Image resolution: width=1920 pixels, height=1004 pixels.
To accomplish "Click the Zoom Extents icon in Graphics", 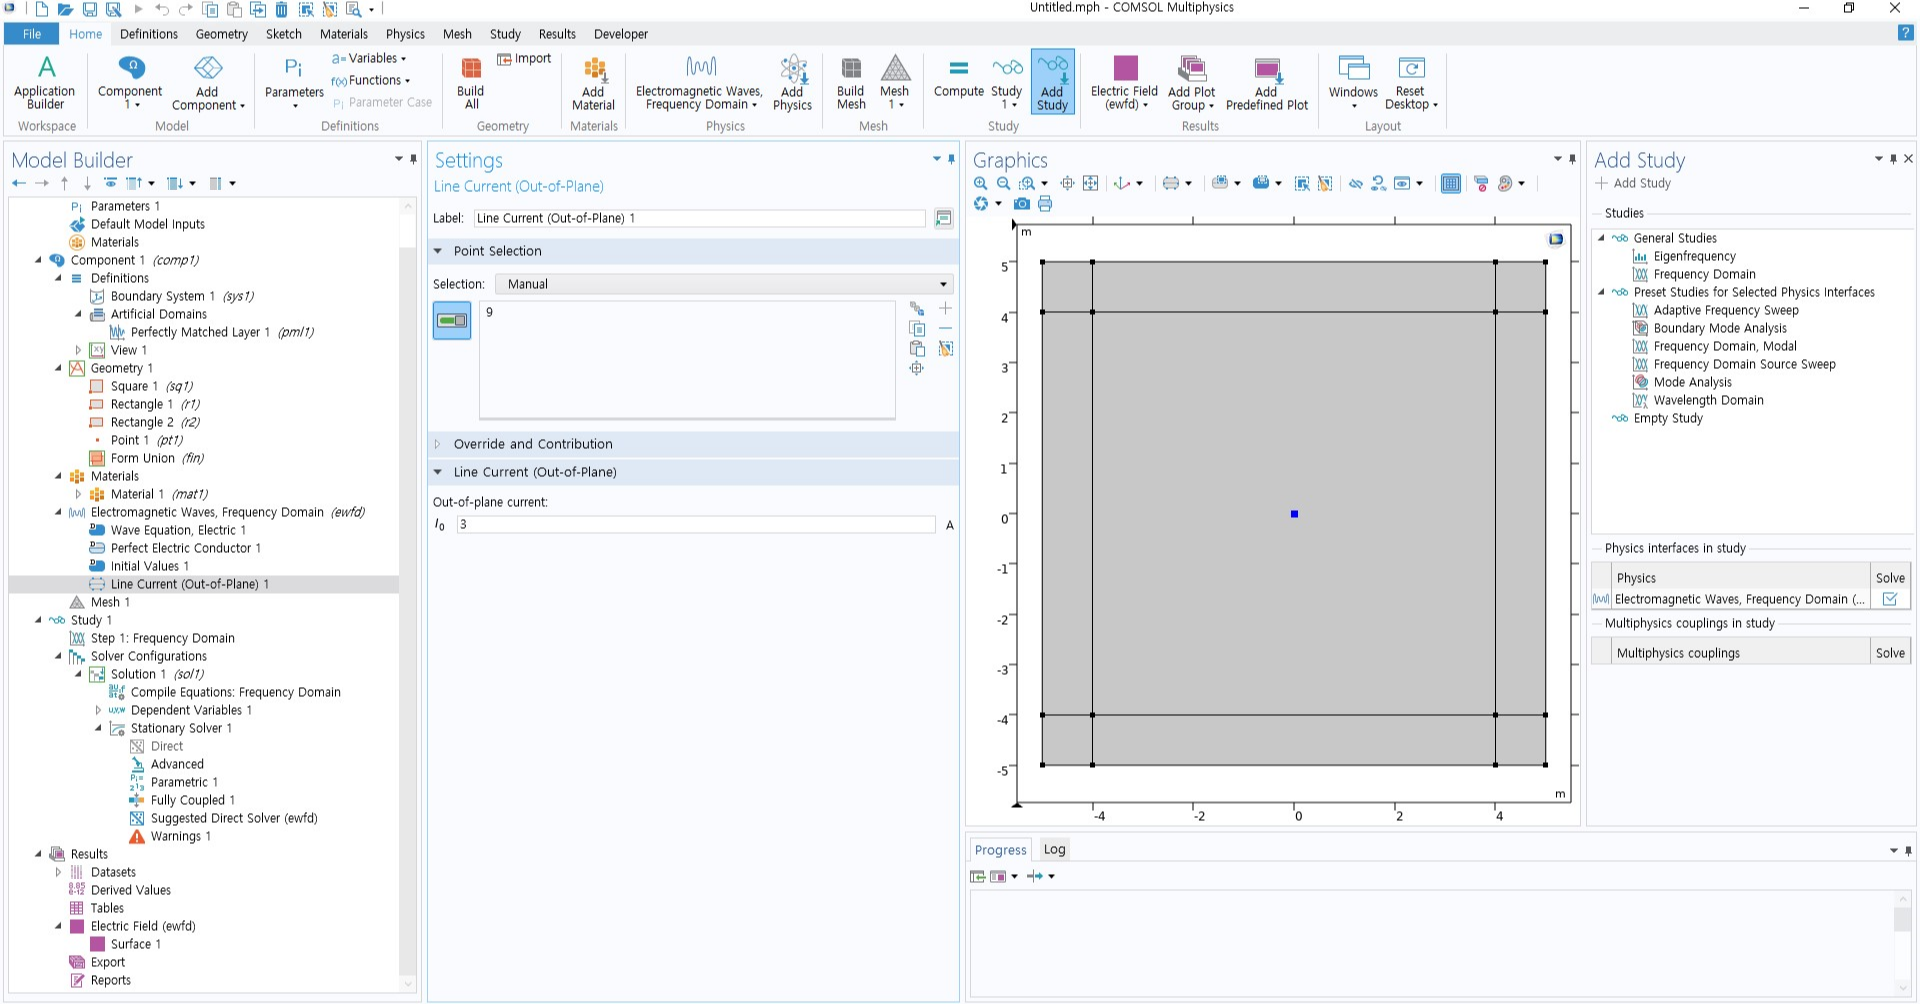I will click(x=1091, y=183).
